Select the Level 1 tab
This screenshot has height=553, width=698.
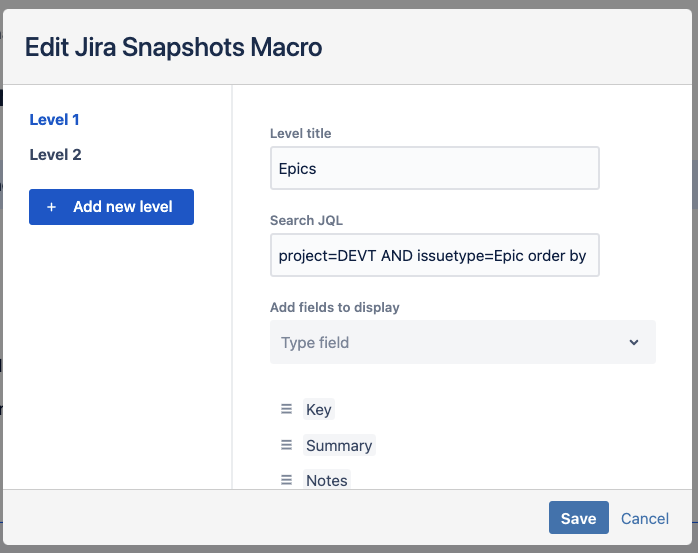pos(54,120)
